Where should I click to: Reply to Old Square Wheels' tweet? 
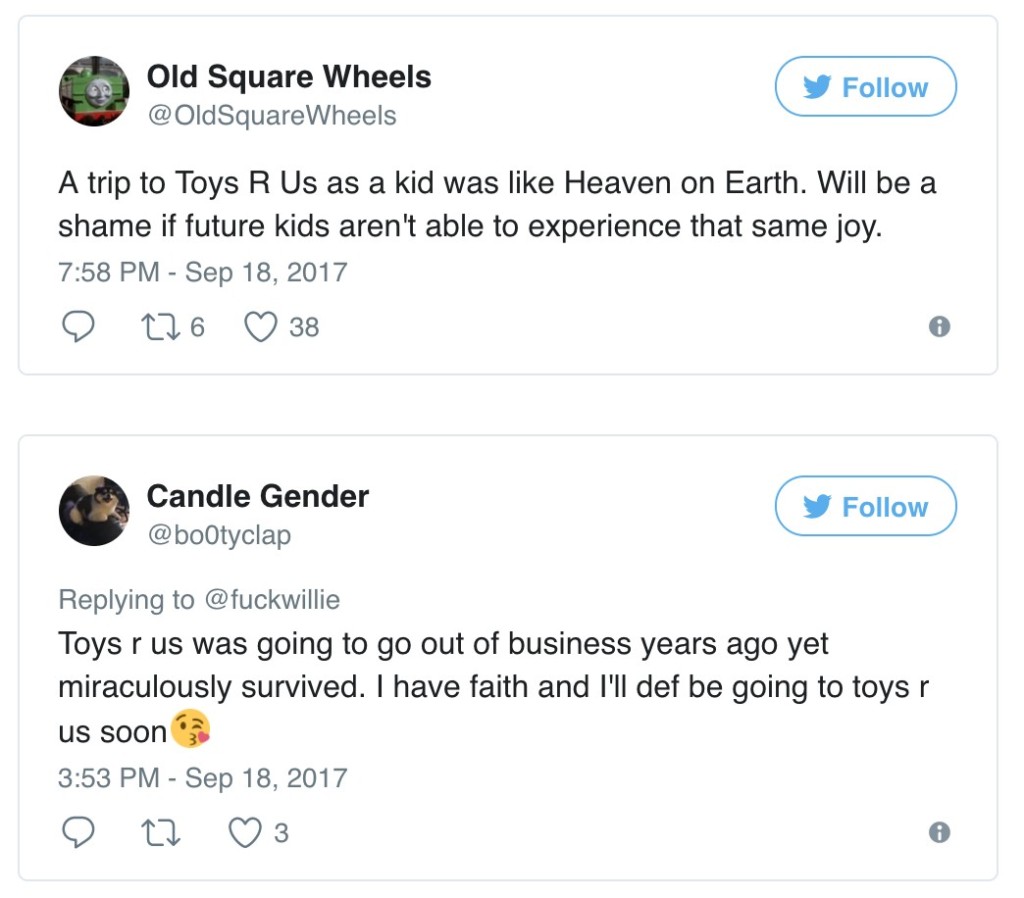coord(79,327)
